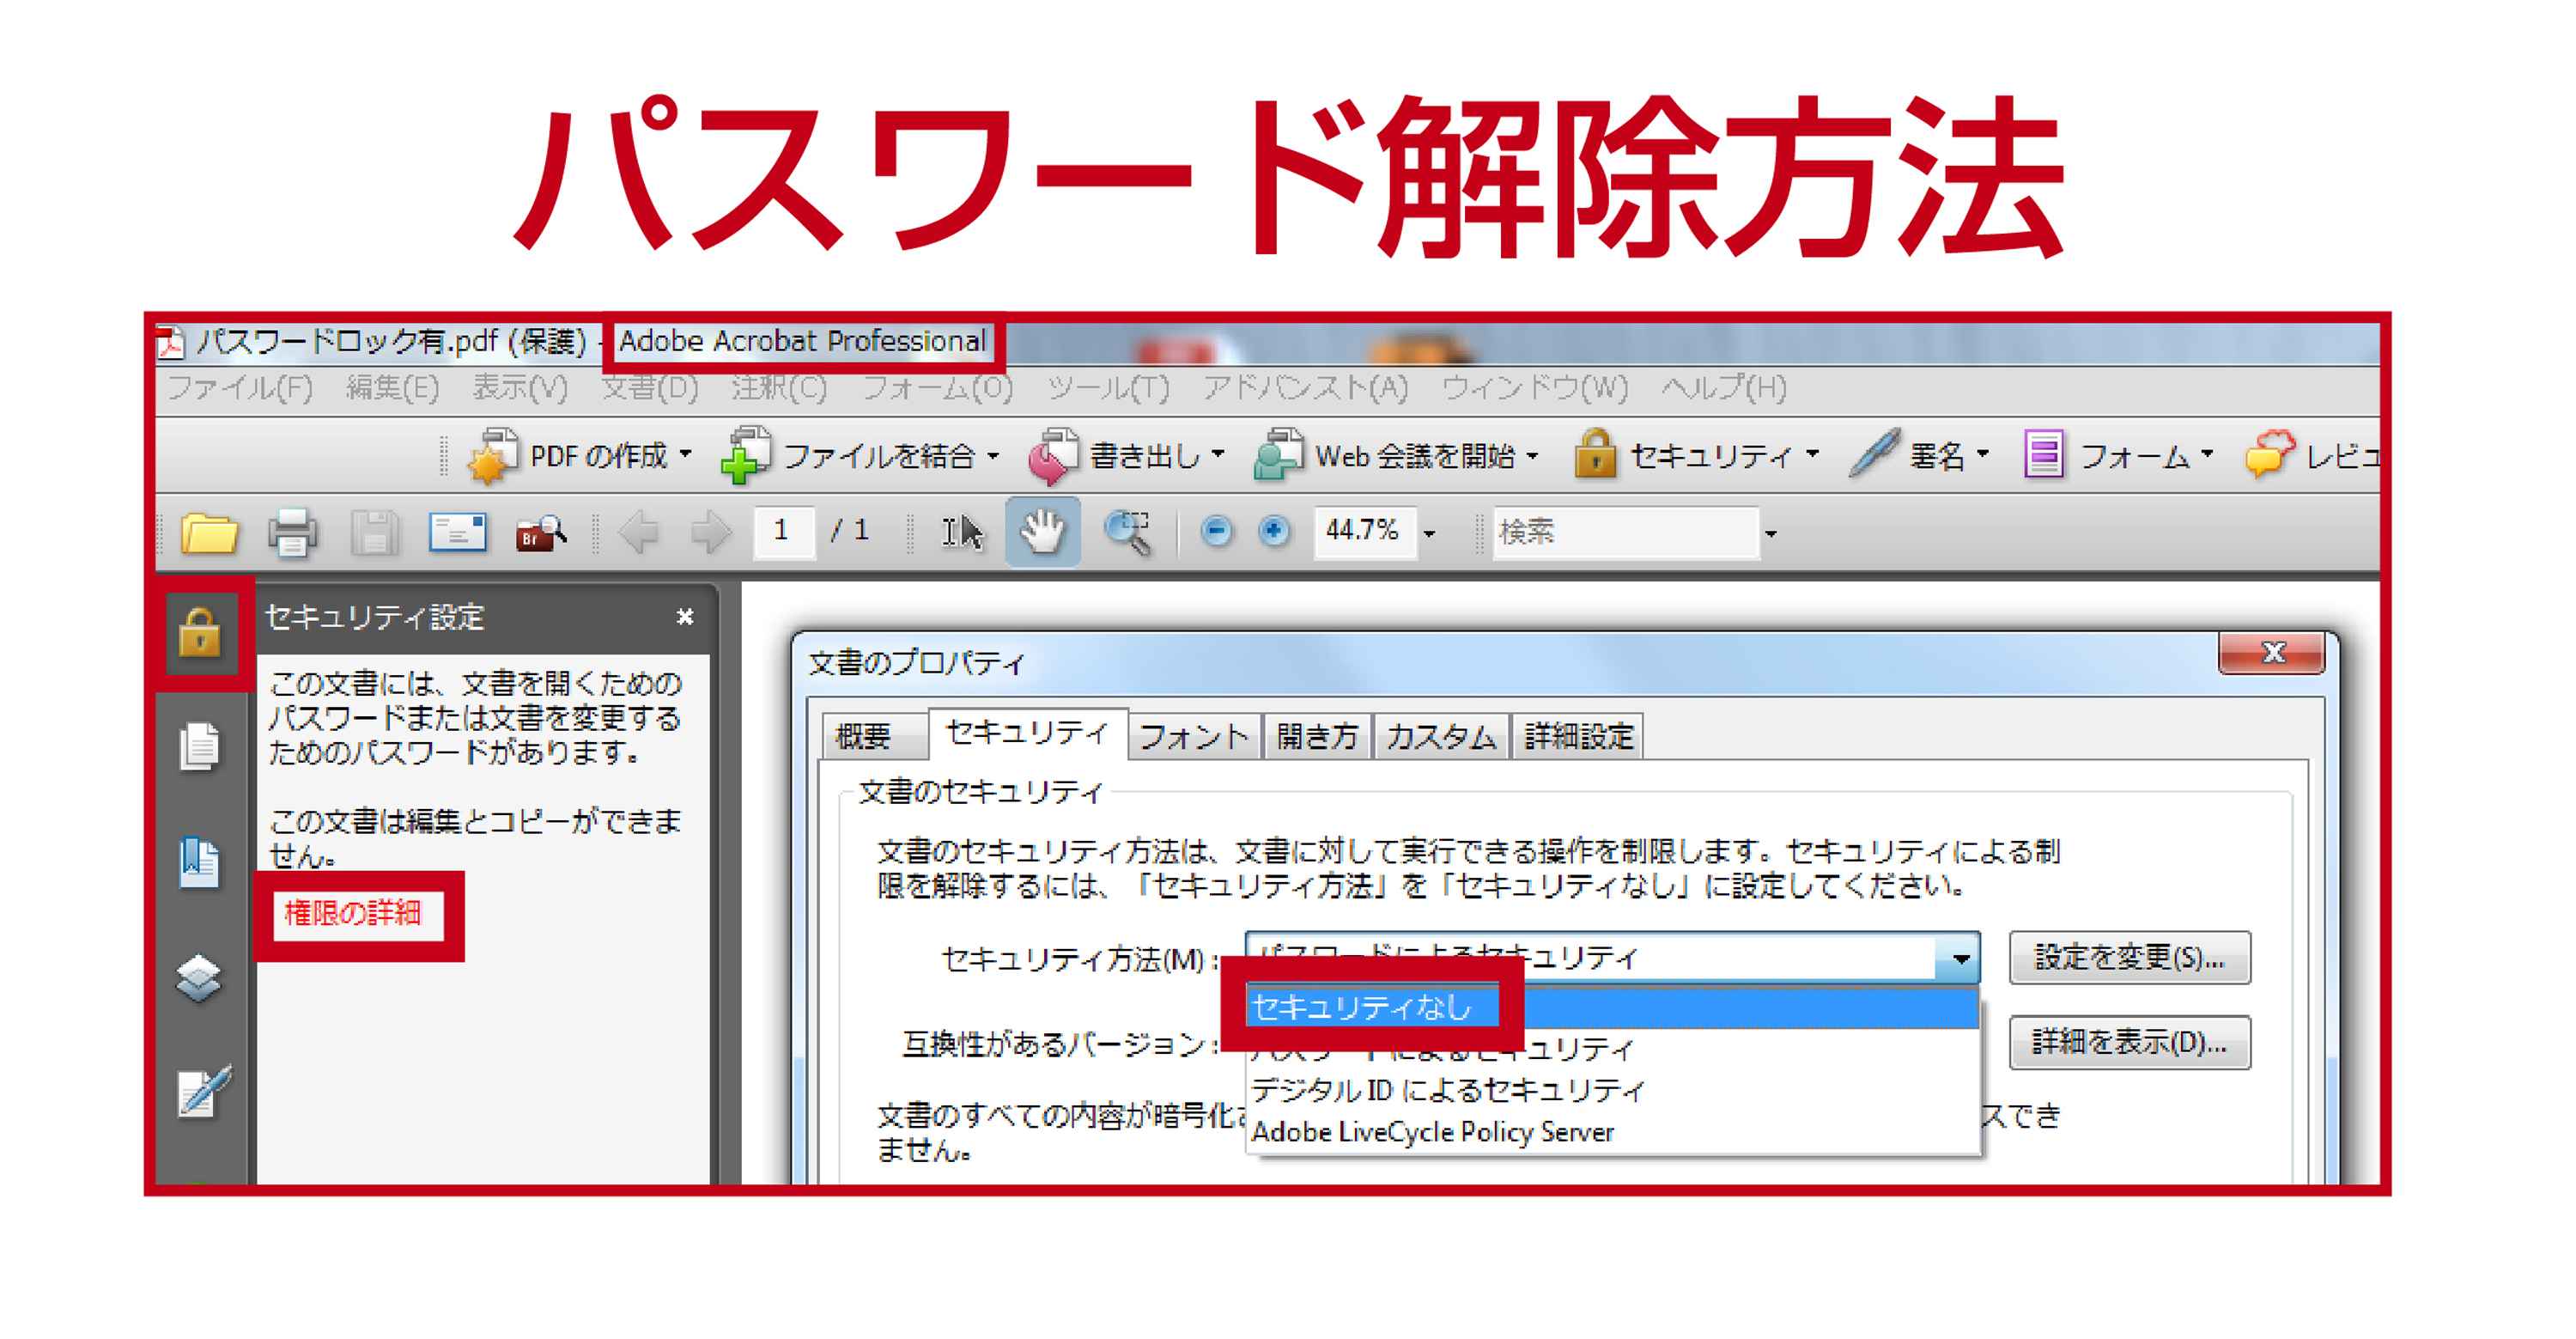The height and width of the screenshot is (1339, 2576).
Task: Click the 詳細を表示(D)... button
Action: (2130, 1044)
